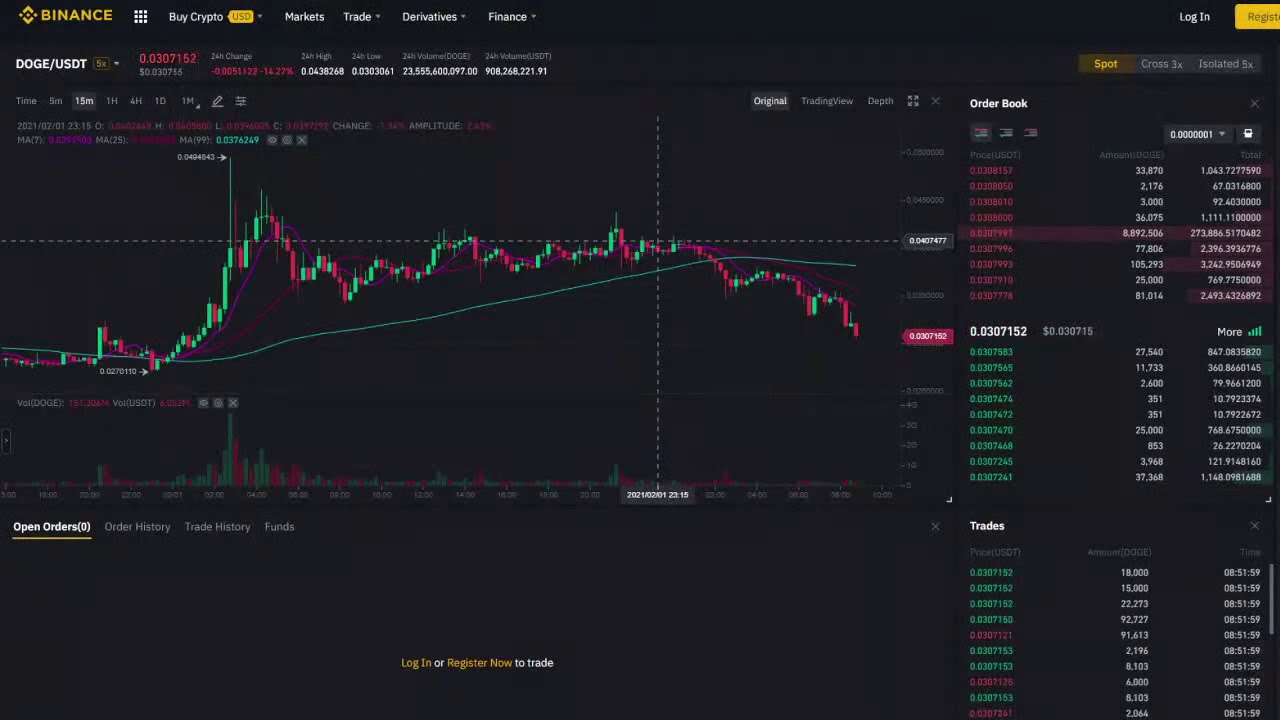Viewport: 1280px width, 720px height.
Task: Click the 0.0407477 crosshair price label
Action: (x=927, y=241)
